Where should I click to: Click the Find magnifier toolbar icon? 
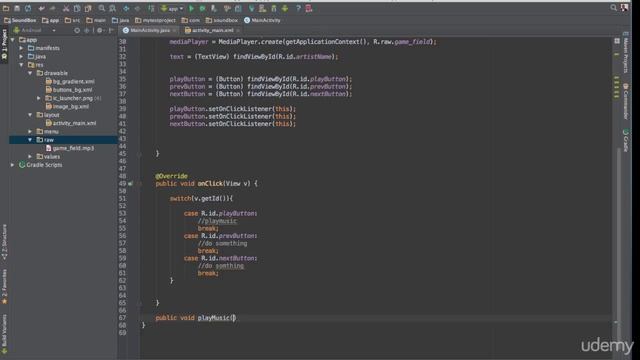coord(102,8)
